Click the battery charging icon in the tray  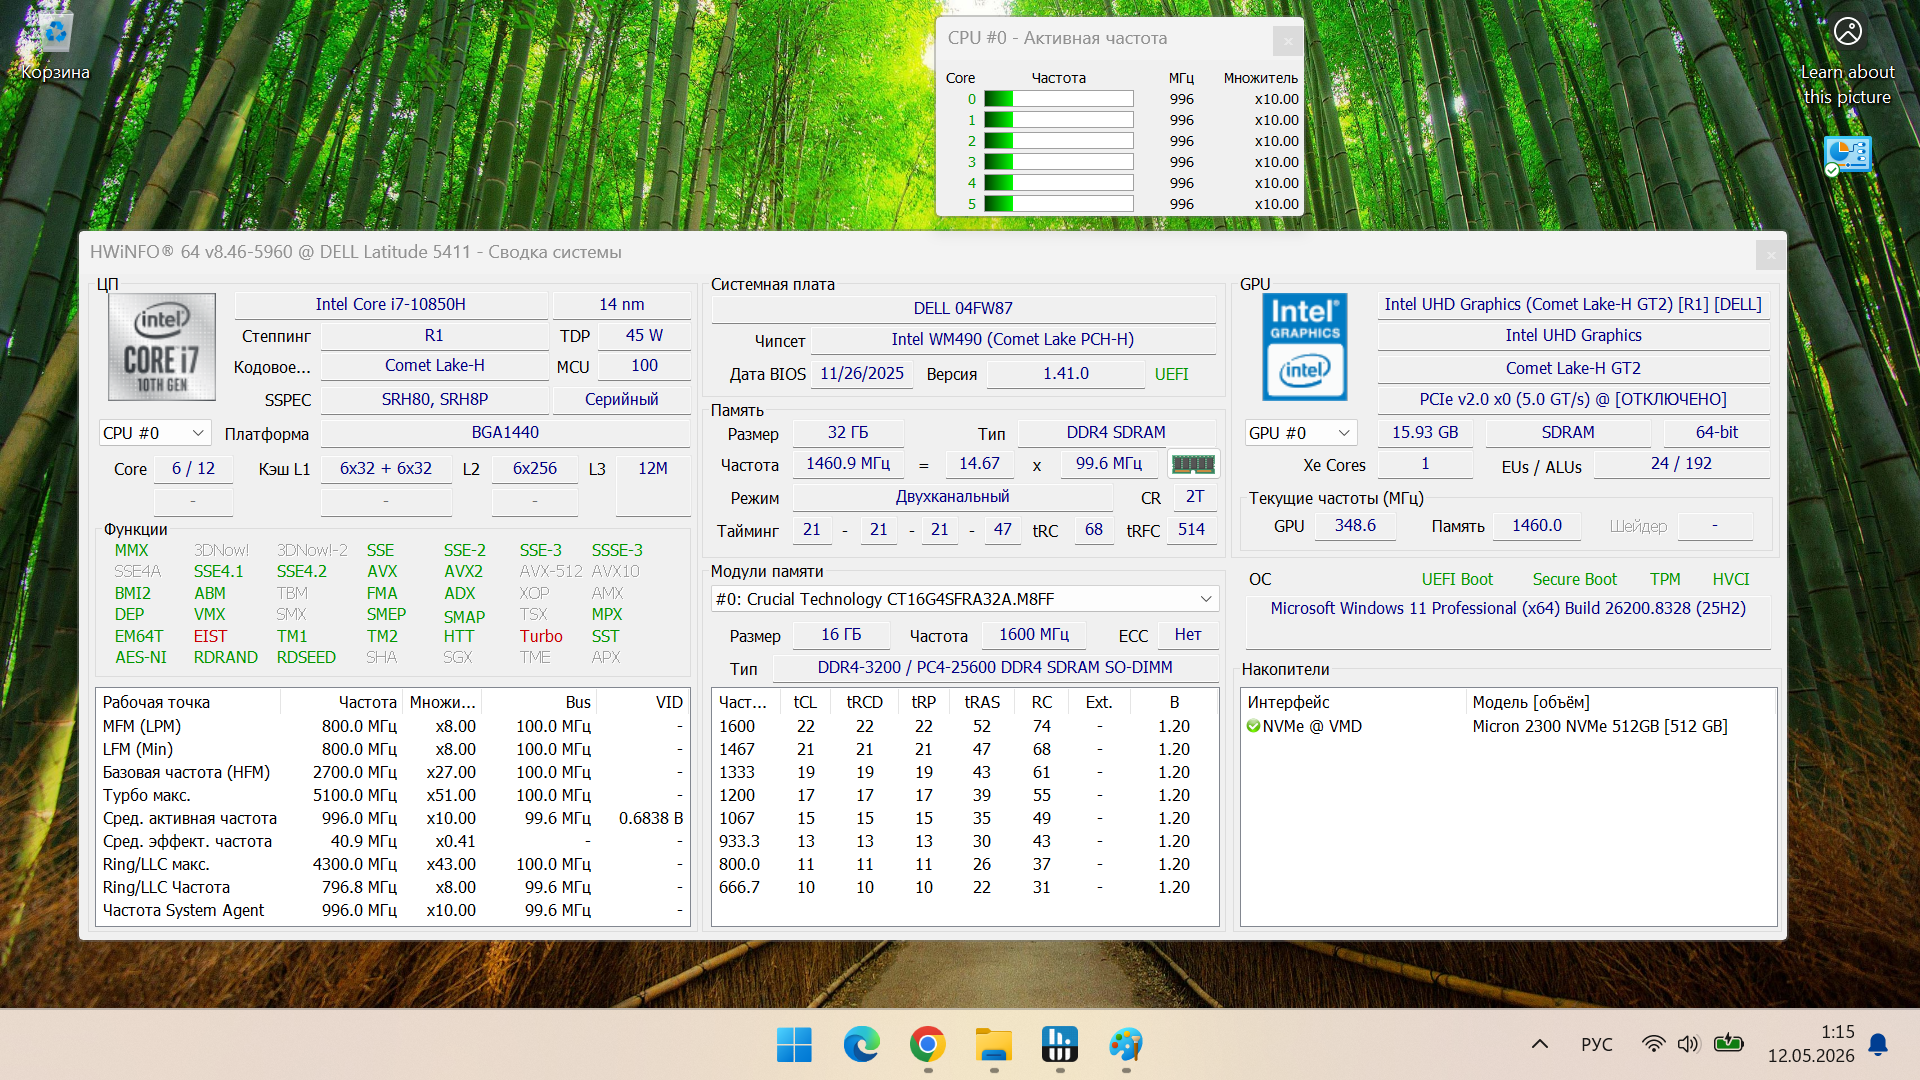[x=1728, y=1044]
